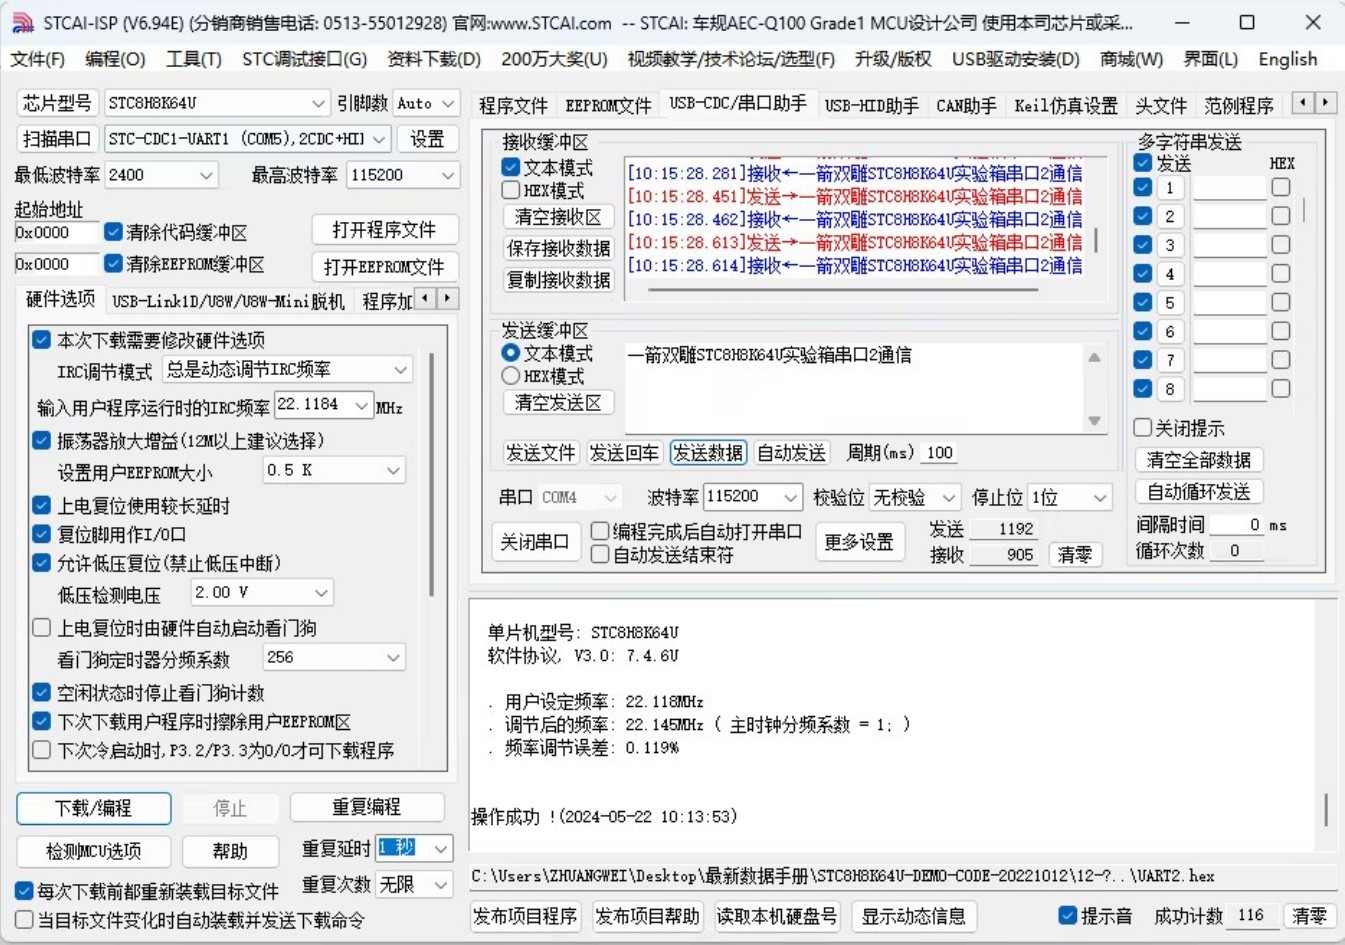Open the 文件(F) menu
The image size is (1345, 945).
coord(37,59)
